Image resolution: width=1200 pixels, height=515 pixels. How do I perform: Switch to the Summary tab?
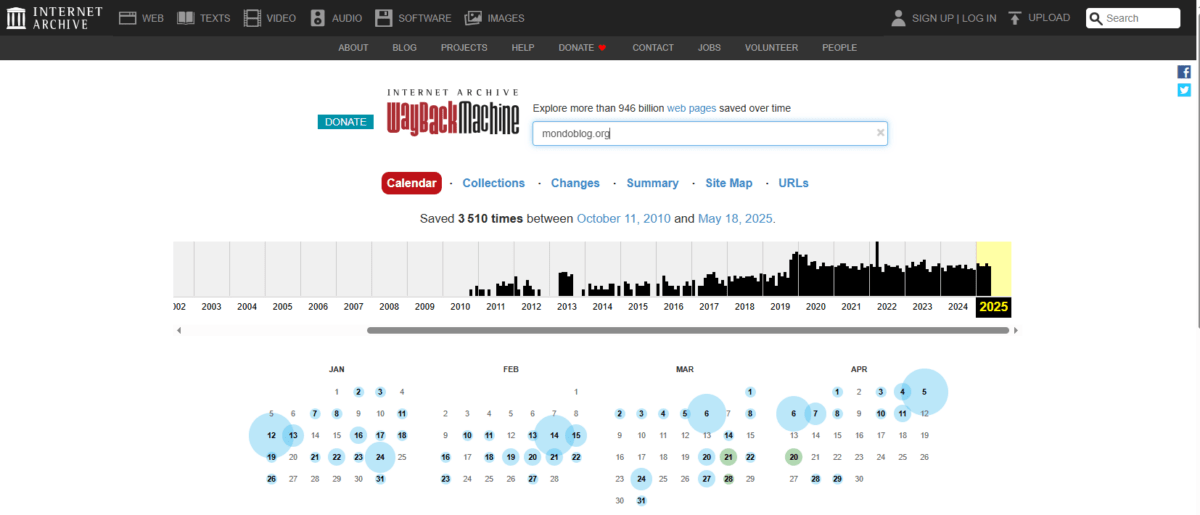click(x=652, y=183)
